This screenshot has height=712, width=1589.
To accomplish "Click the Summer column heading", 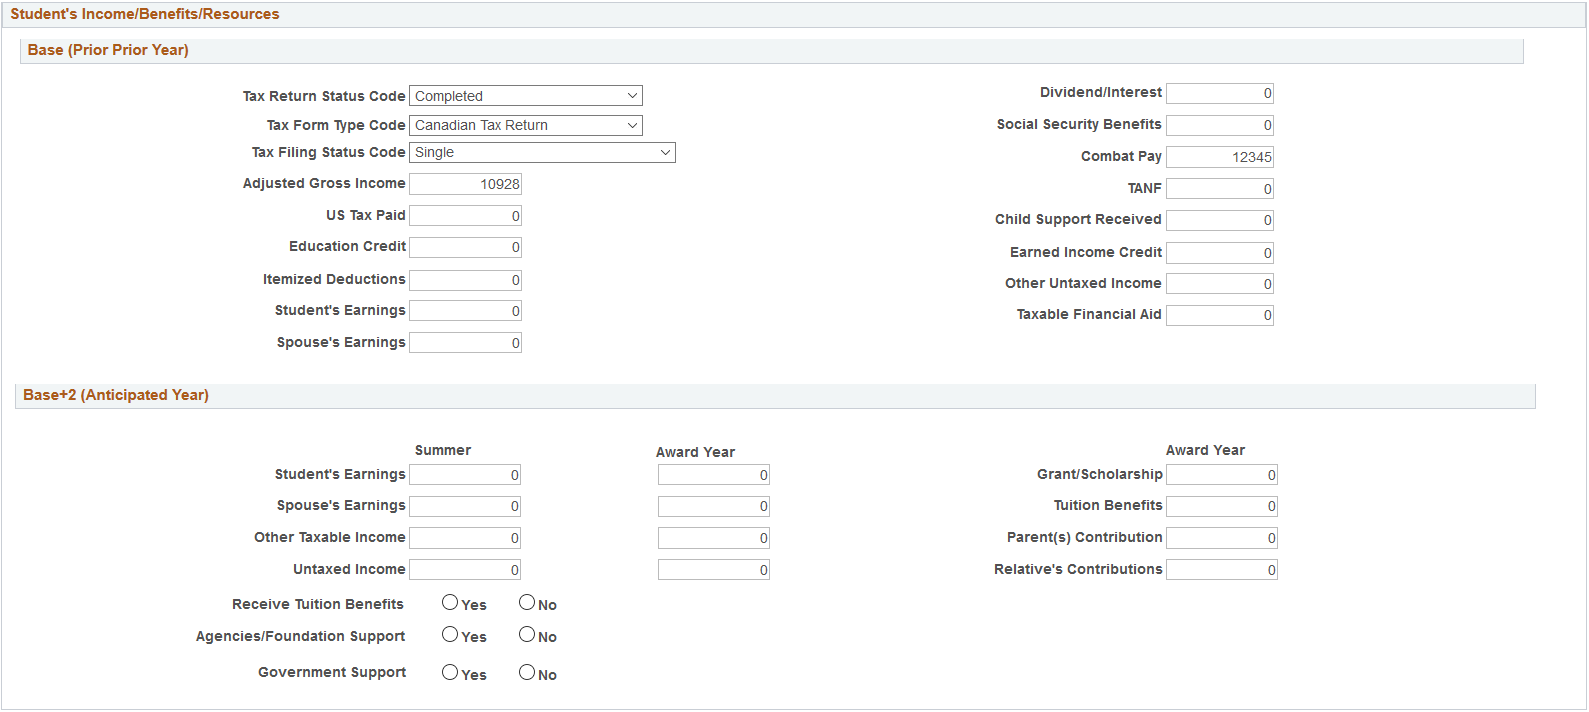I will [443, 450].
